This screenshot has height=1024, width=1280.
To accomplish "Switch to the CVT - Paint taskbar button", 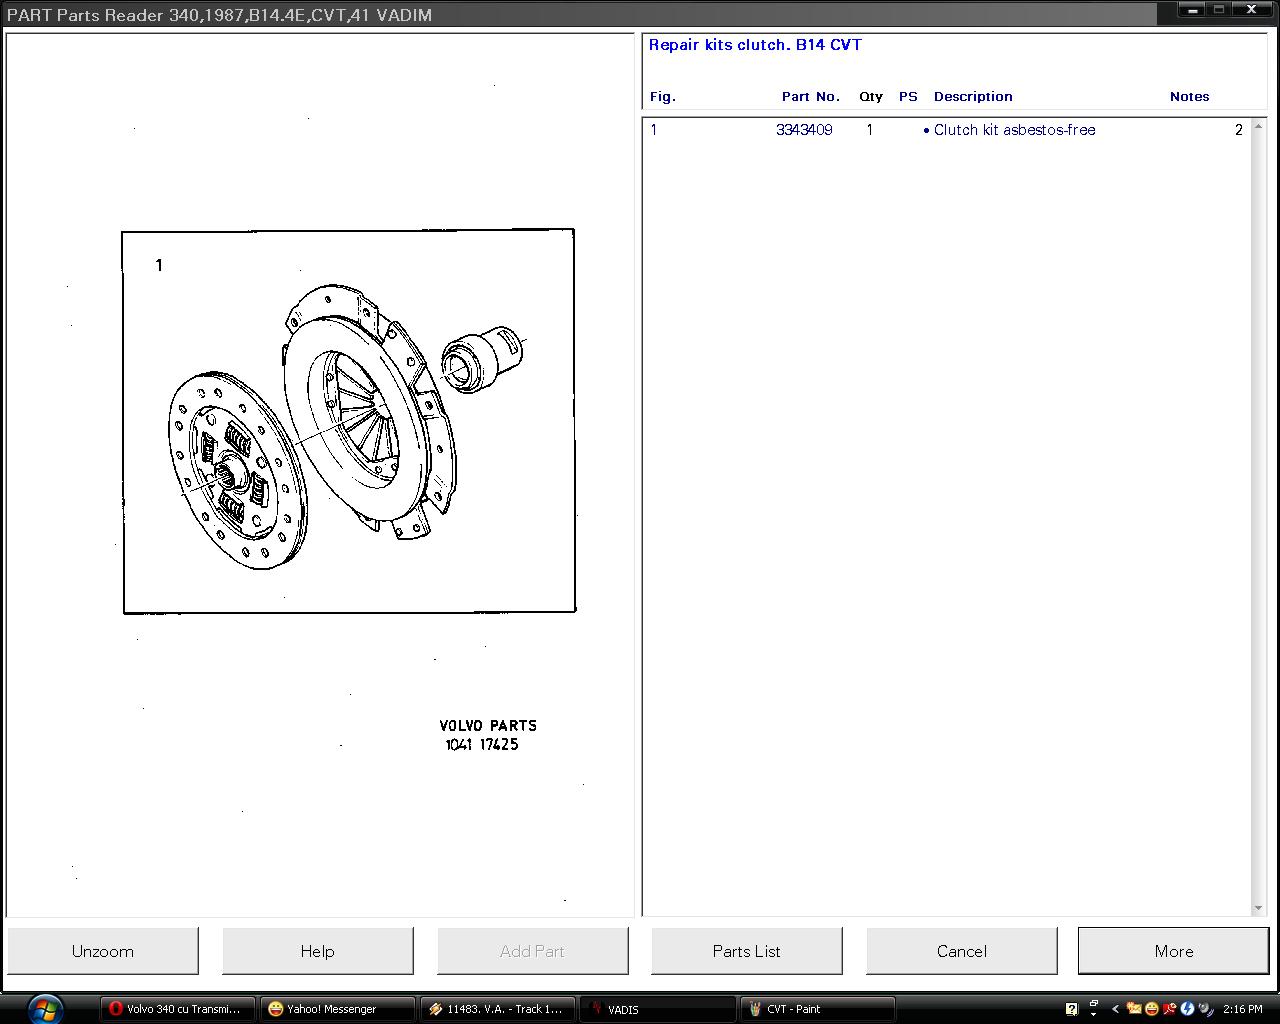I will pyautogui.click(x=817, y=1009).
